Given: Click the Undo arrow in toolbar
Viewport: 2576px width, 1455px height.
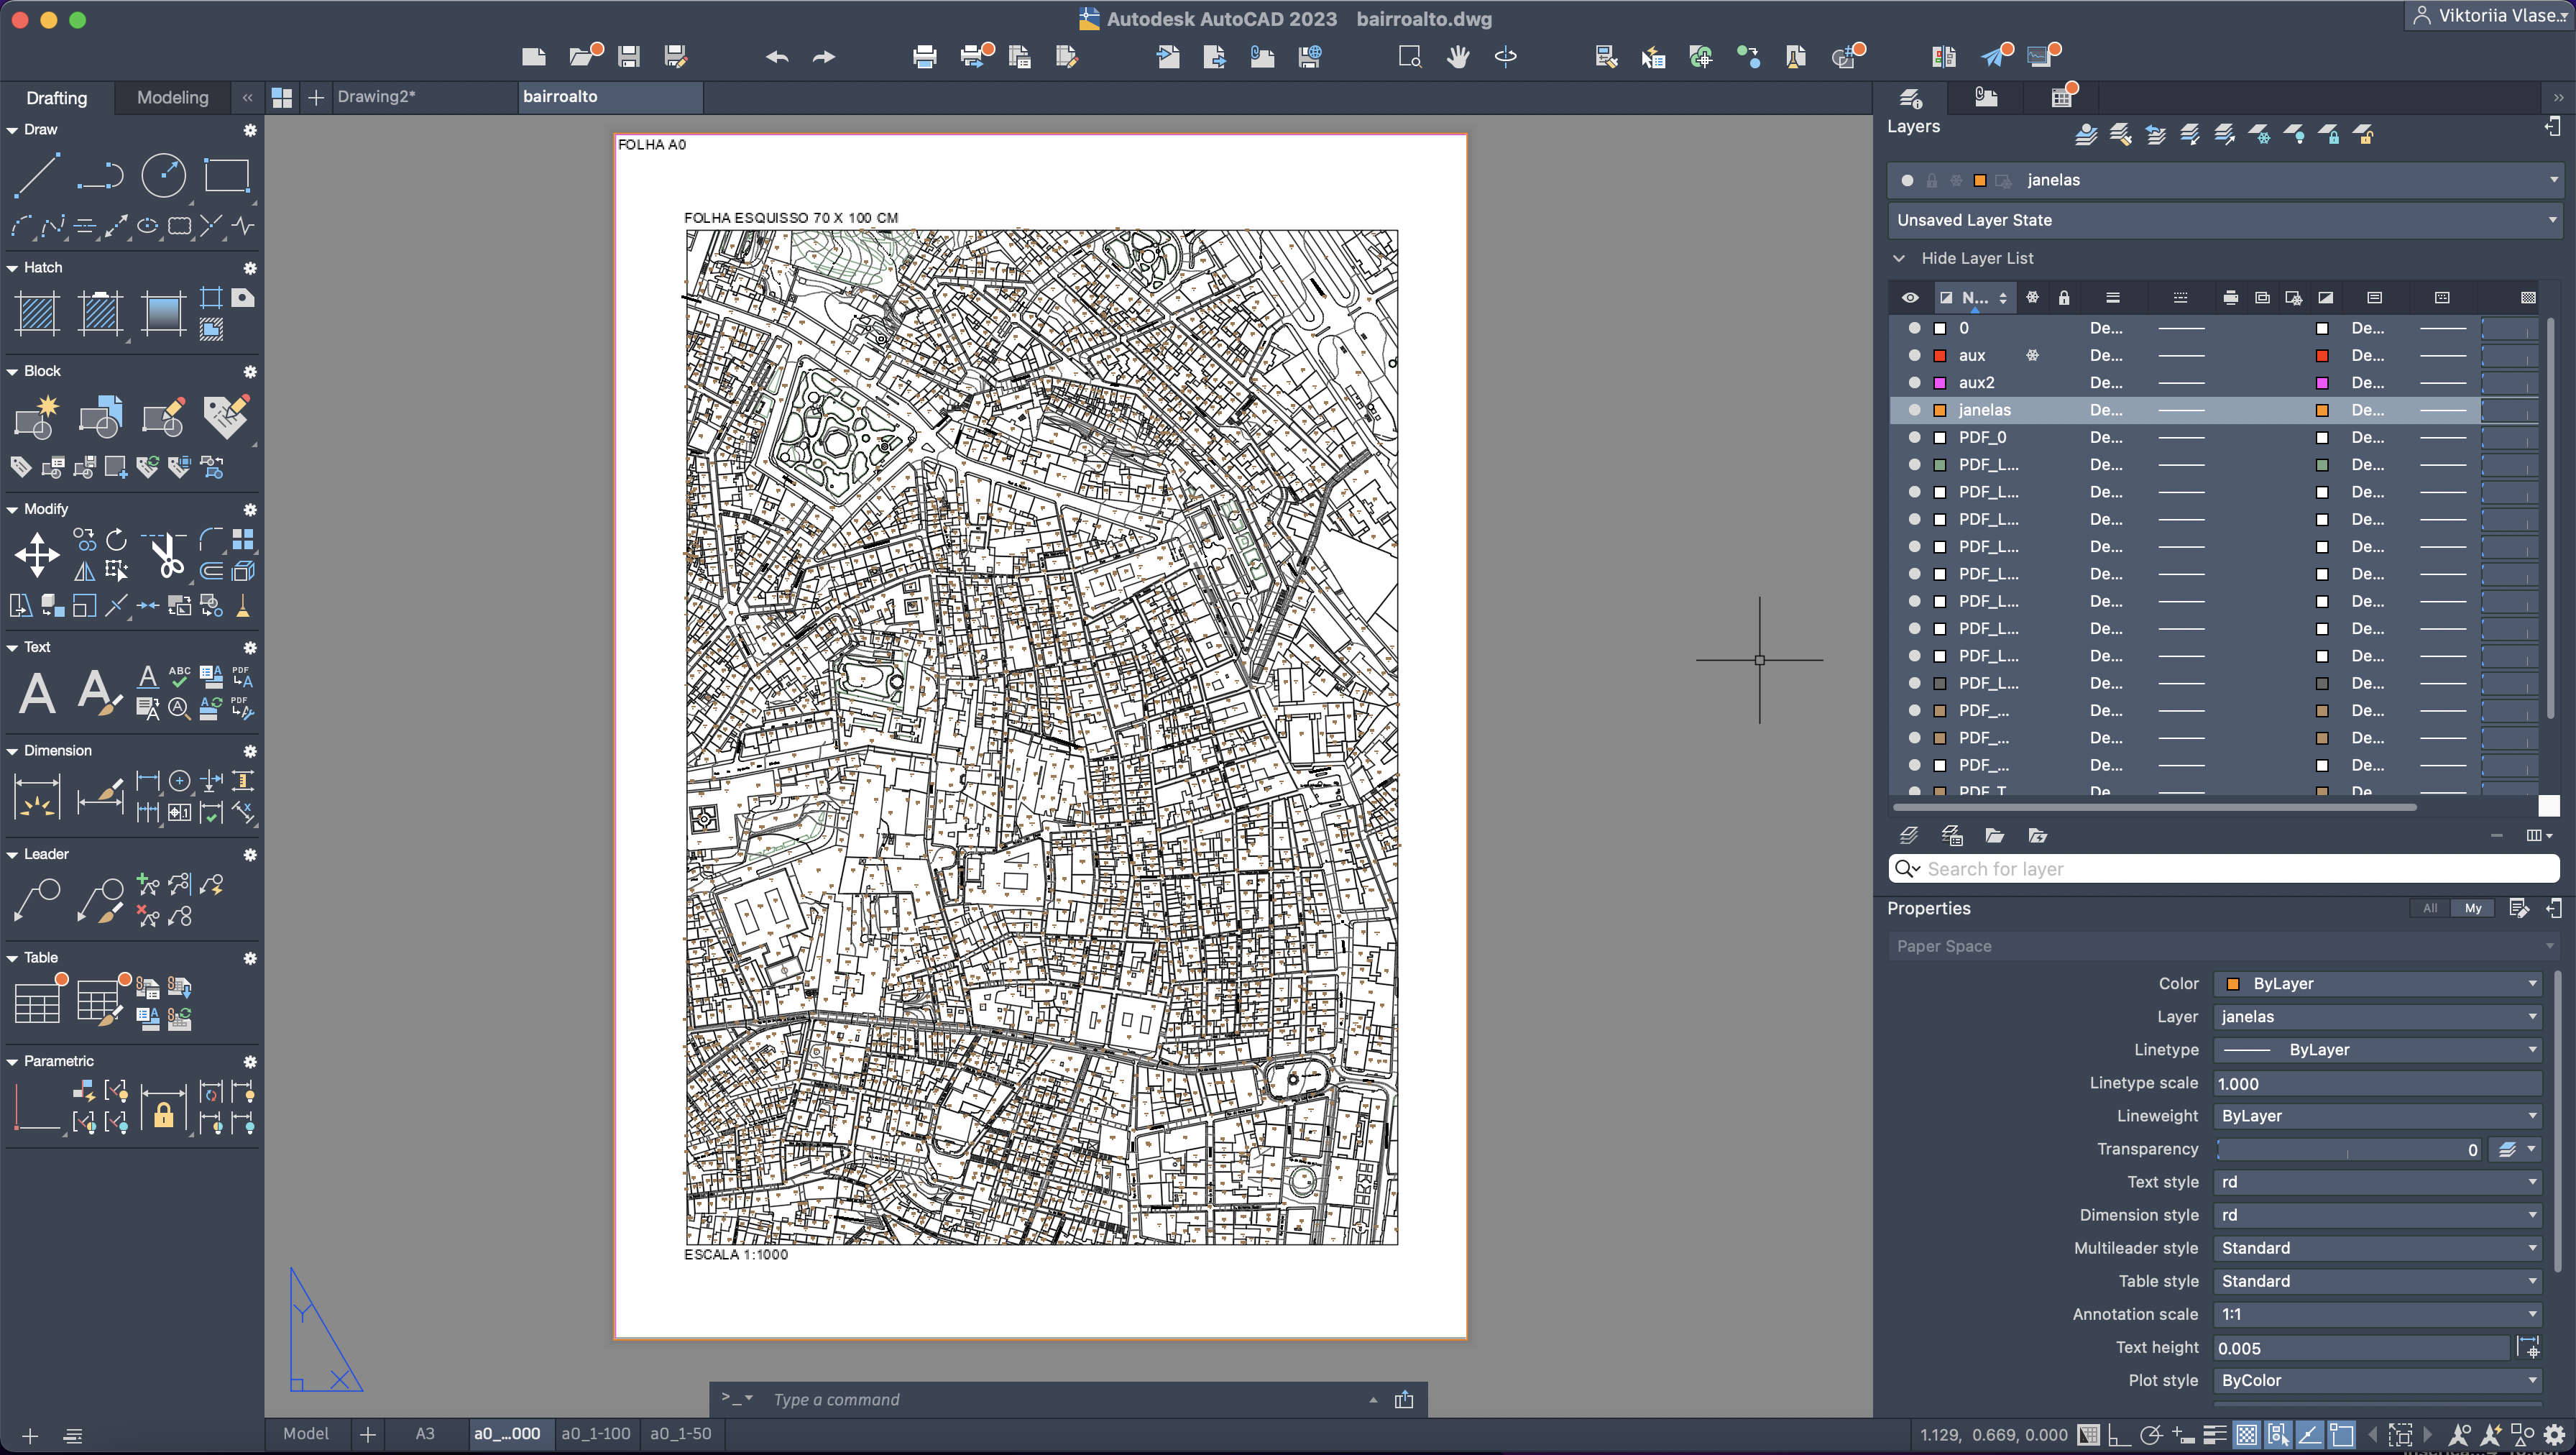Looking at the screenshot, I should pyautogui.click(x=777, y=57).
